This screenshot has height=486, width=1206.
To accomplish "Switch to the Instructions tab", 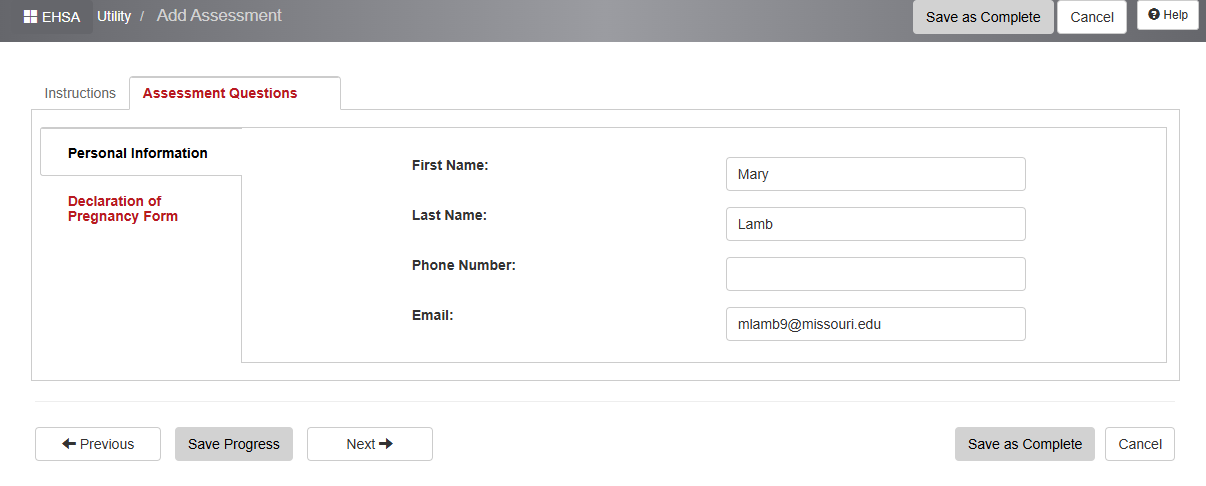I will [x=80, y=93].
